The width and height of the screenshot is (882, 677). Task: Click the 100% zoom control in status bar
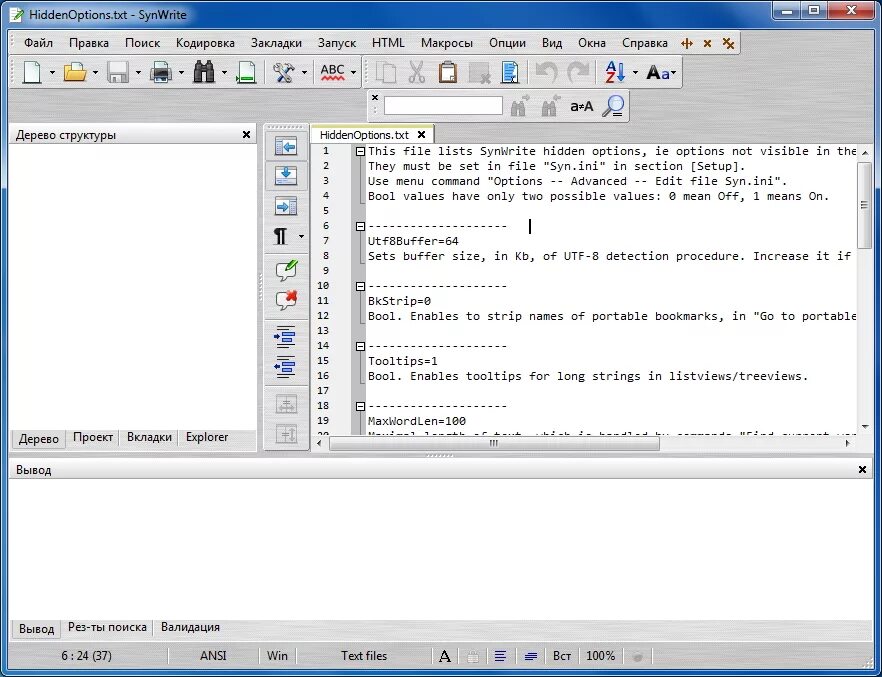[600, 655]
